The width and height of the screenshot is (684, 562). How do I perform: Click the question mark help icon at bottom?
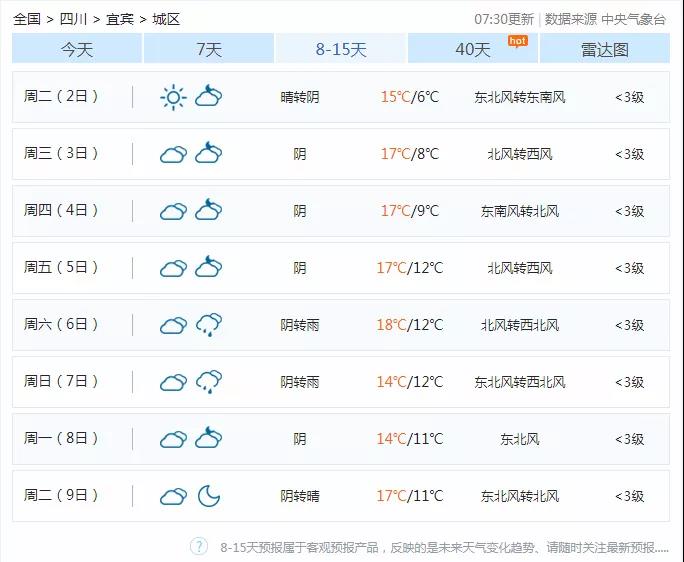pos(199,546)
